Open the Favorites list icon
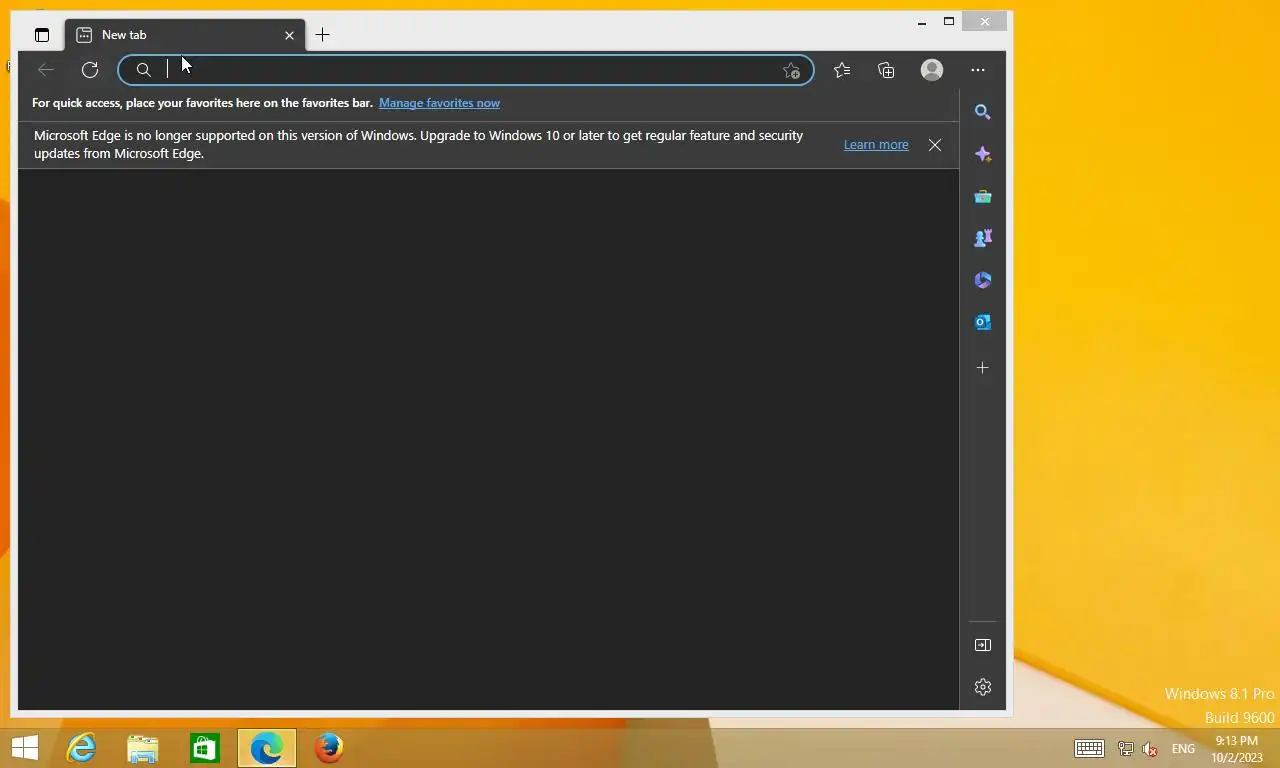Viewport: 1280px width, 768px height. (842, 70)
